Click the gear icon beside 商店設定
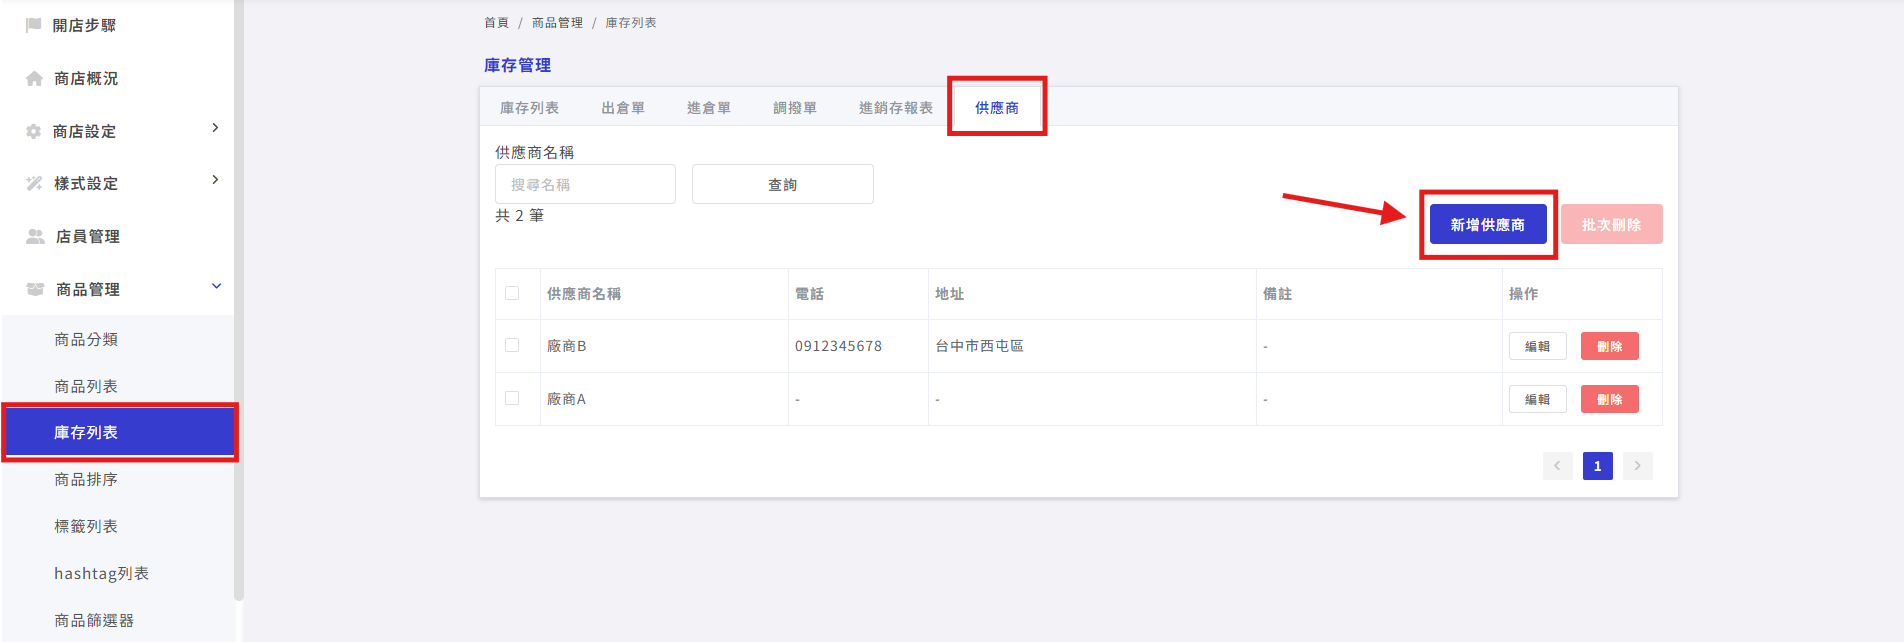This screenshot has height=642, width=1904. 34,131
